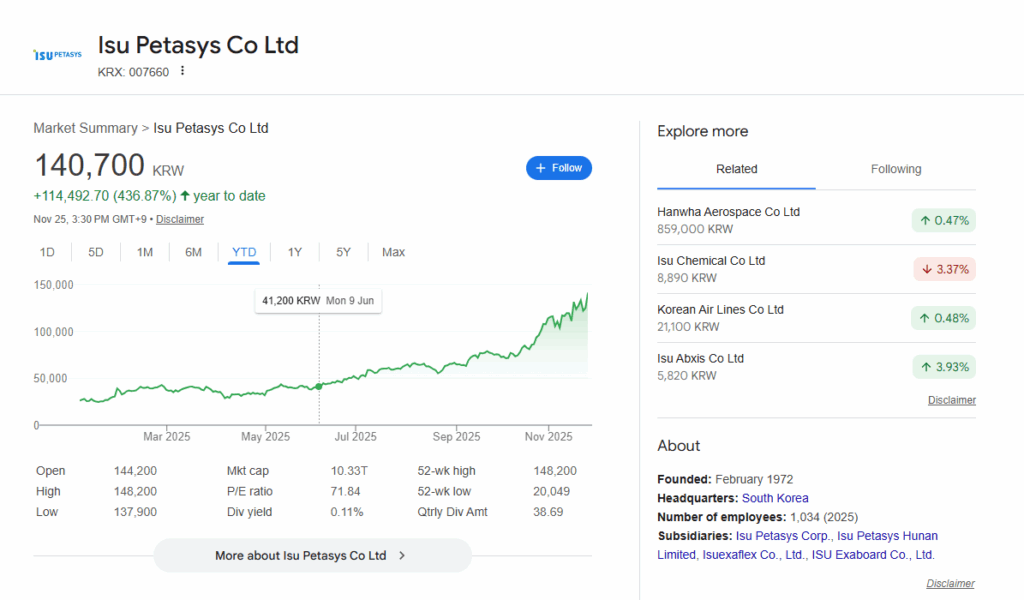Switch chart to 1D range

(x=47, y=252)
